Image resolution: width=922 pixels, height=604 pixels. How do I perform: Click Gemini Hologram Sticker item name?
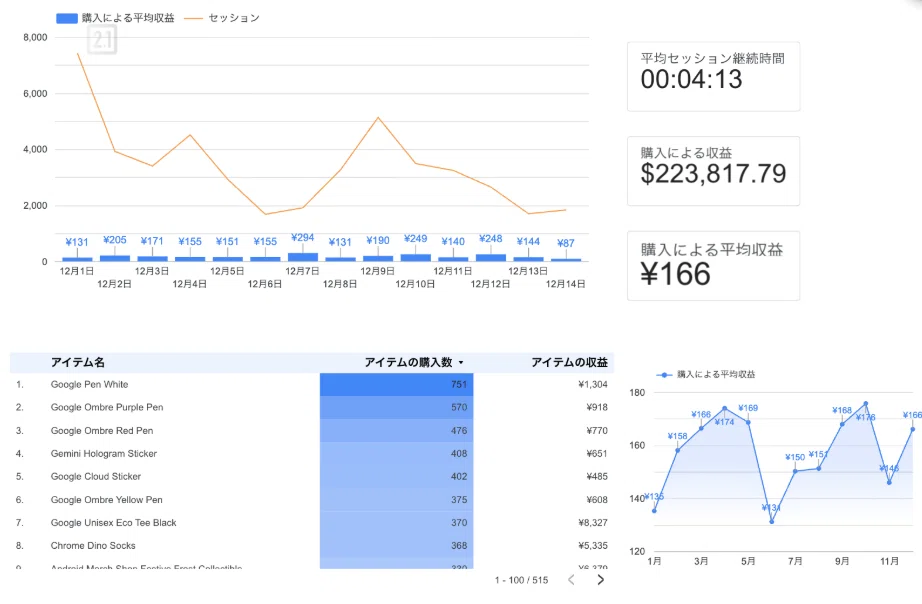(103, 453)
